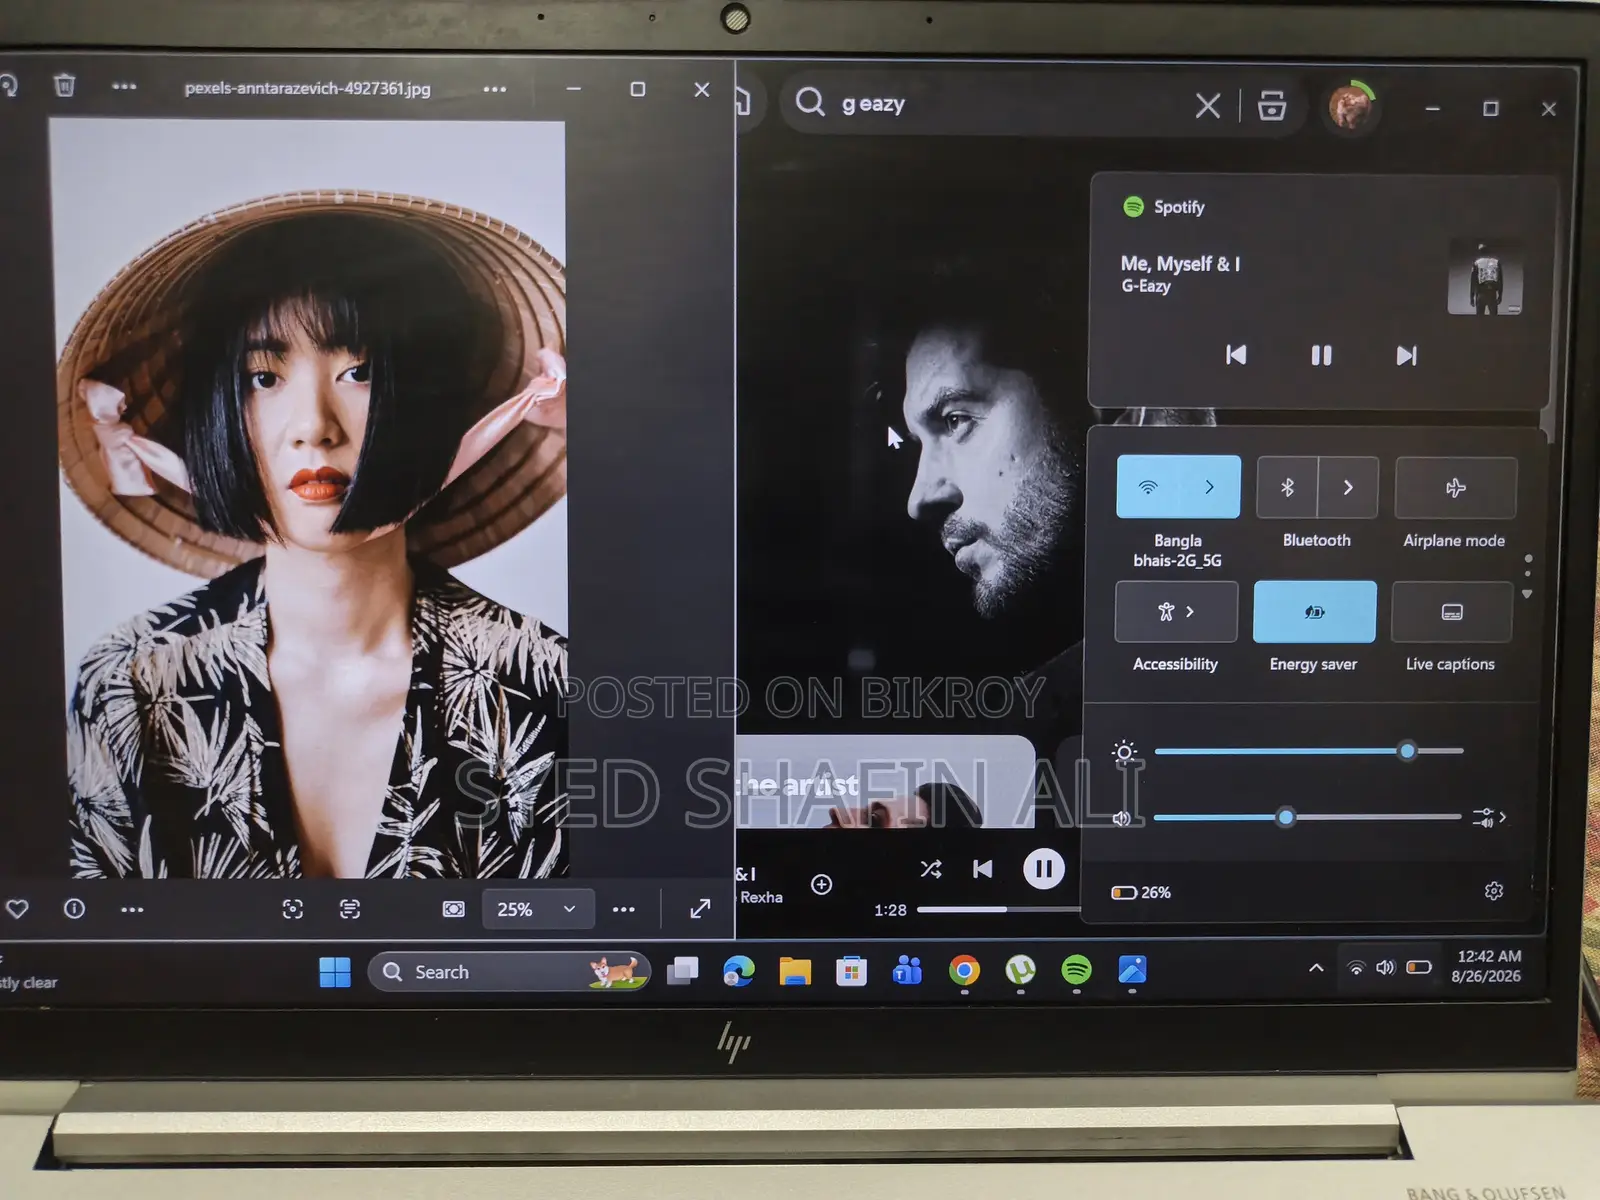
Task: Click the Spotify search magnifier icon
Action: 810,102
